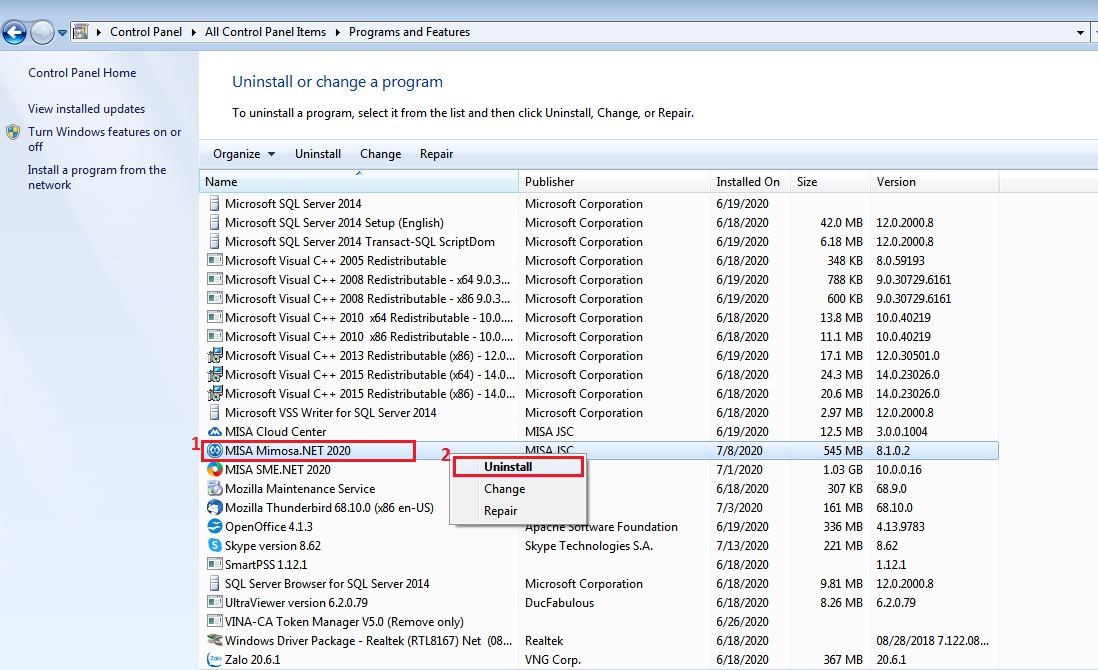The image size is (1098, 670).
Task: Click UltraViewer version 6.2.0.79 icon
Action: click(x=214, y=602)
